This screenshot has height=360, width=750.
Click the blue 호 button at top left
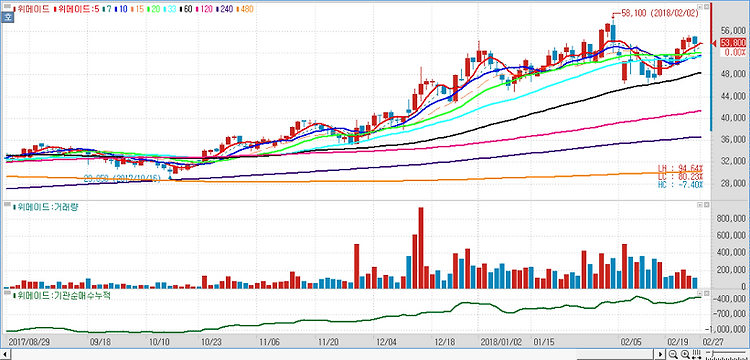click(x=8, y=18)
